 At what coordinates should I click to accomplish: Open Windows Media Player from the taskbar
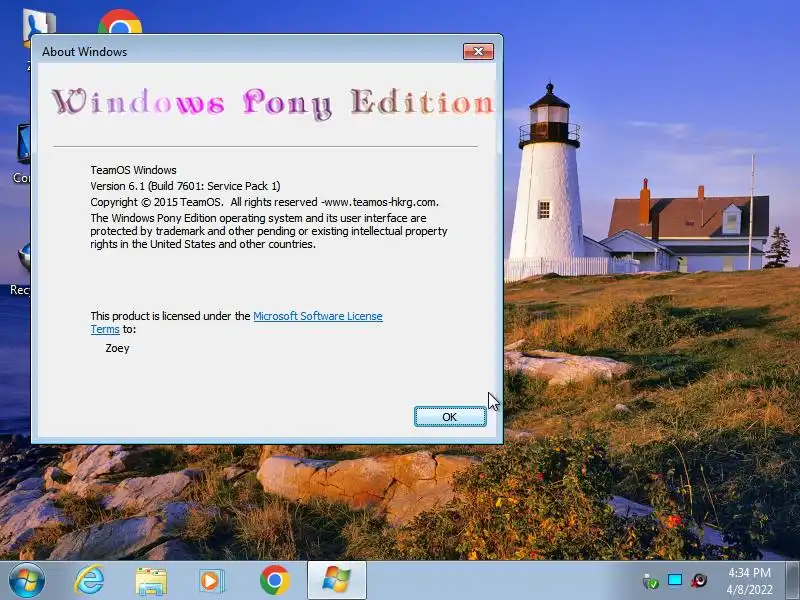tap(212, 581)
